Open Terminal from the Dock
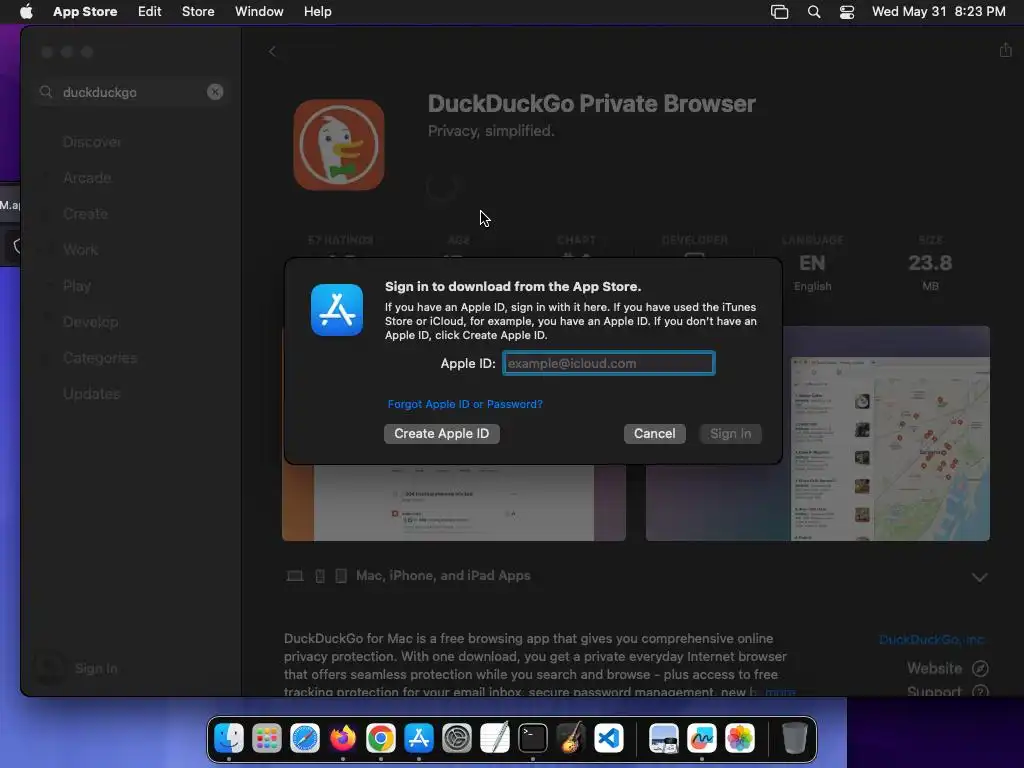The image size is (1024, 768). click(x=533, y=739)
